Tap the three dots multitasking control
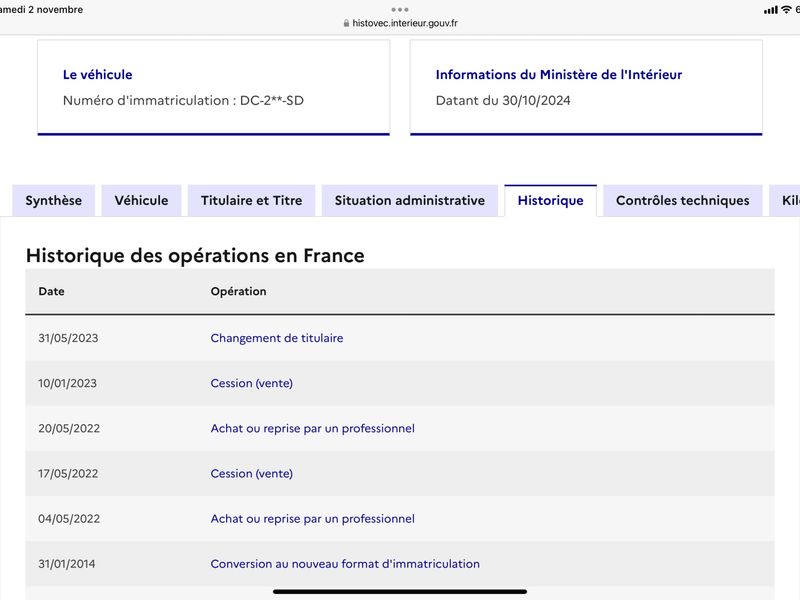 pos(400,9)
